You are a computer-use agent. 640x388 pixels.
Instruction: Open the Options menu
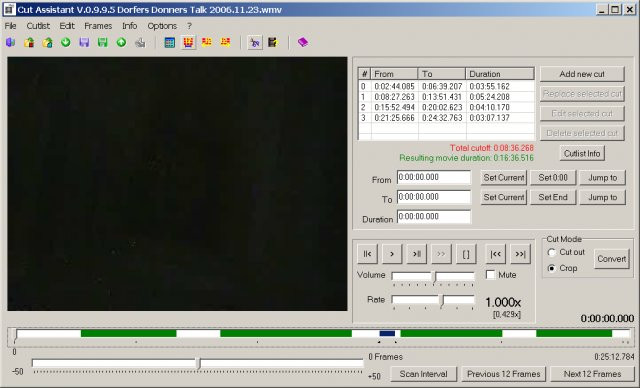click(162, 26)
